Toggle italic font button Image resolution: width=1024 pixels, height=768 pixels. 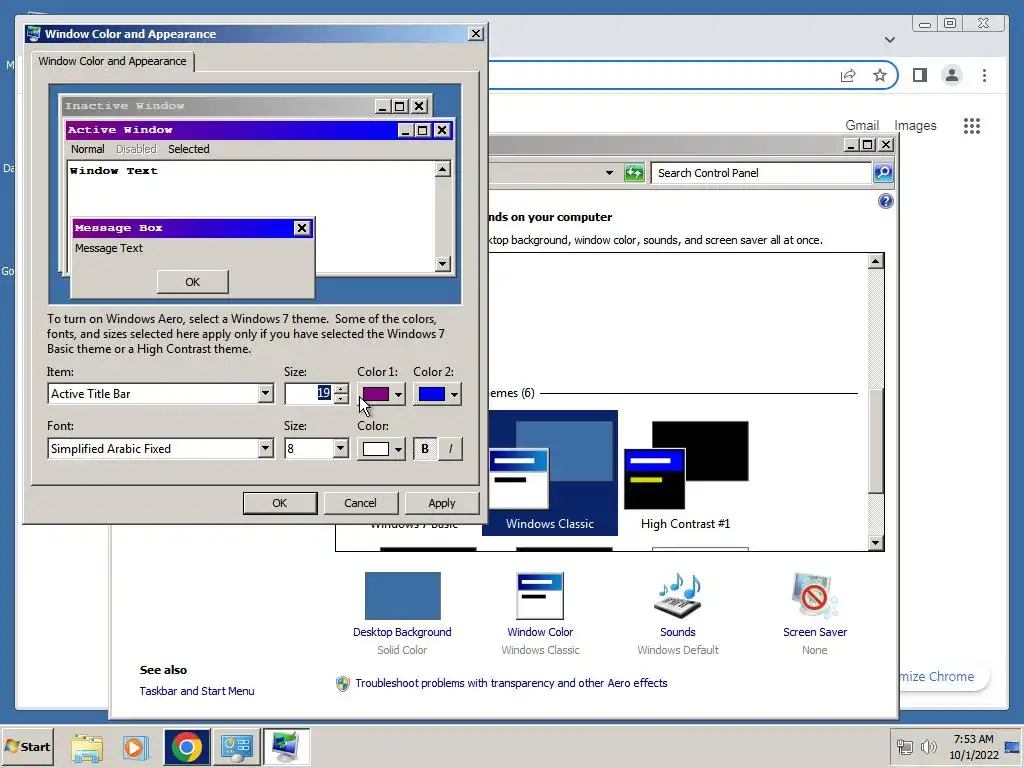point(450,449)
